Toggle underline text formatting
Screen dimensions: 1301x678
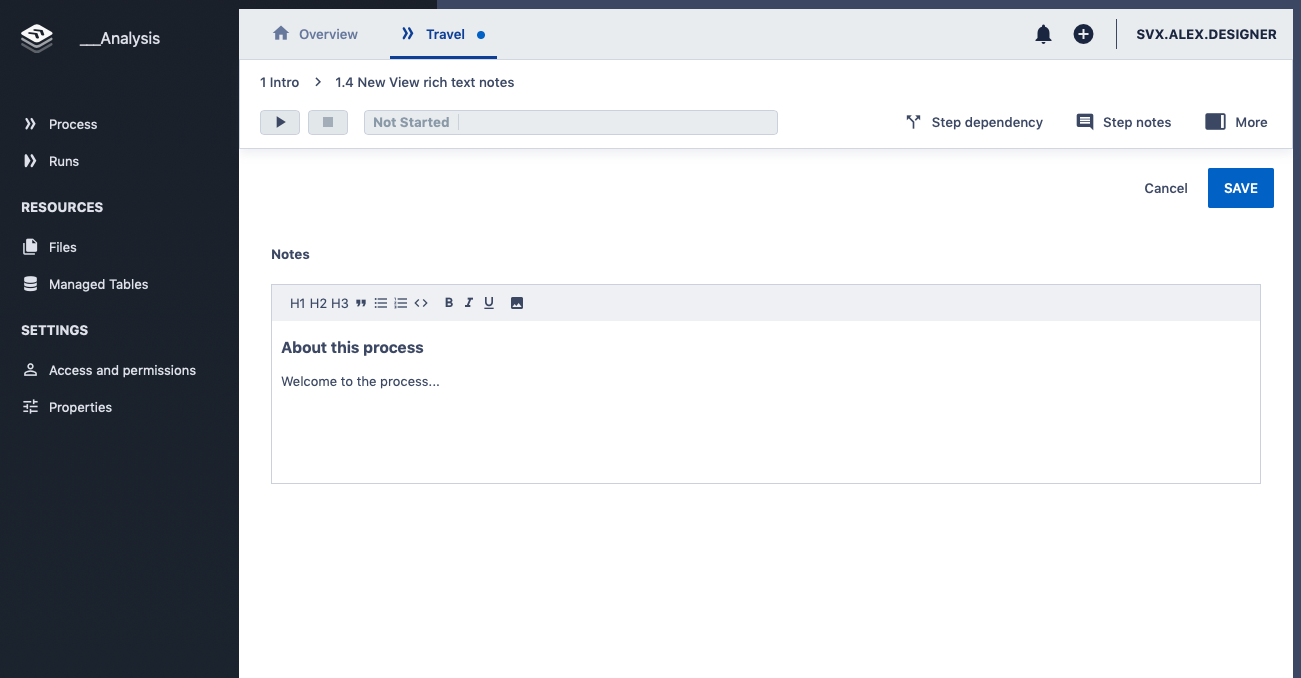point(489,303)
